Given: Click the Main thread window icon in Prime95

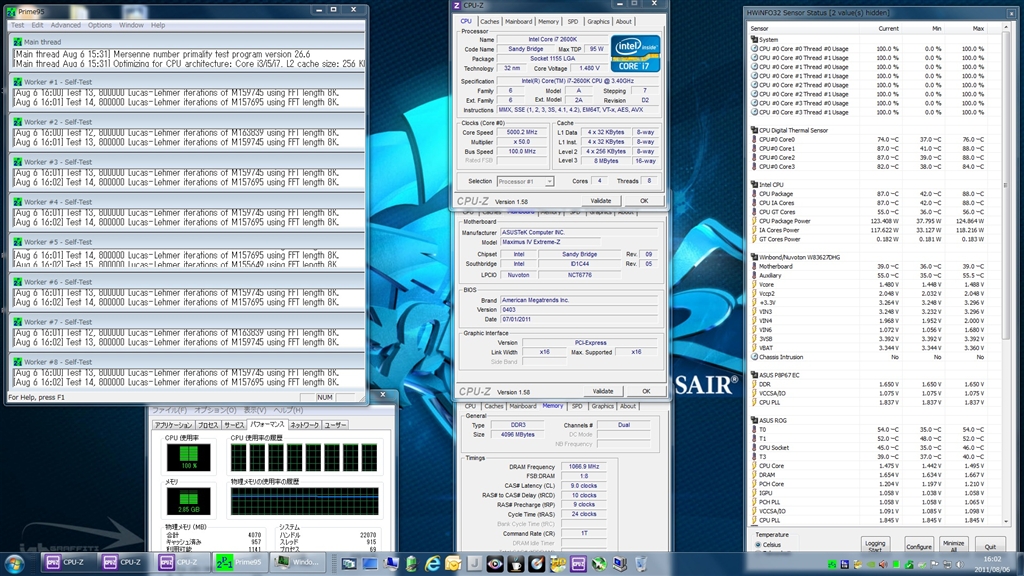Looking at the screenshot, I should (17, 42).
